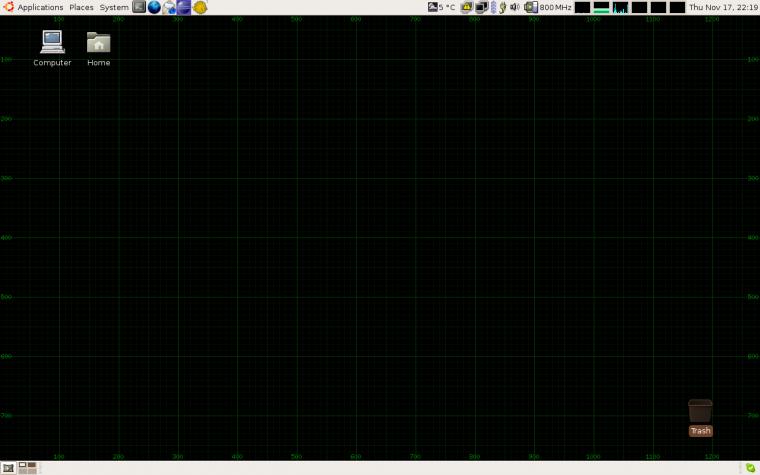Click the cyan spiky network activity graph
760x475 pixels.
click(x=620, y=7)
